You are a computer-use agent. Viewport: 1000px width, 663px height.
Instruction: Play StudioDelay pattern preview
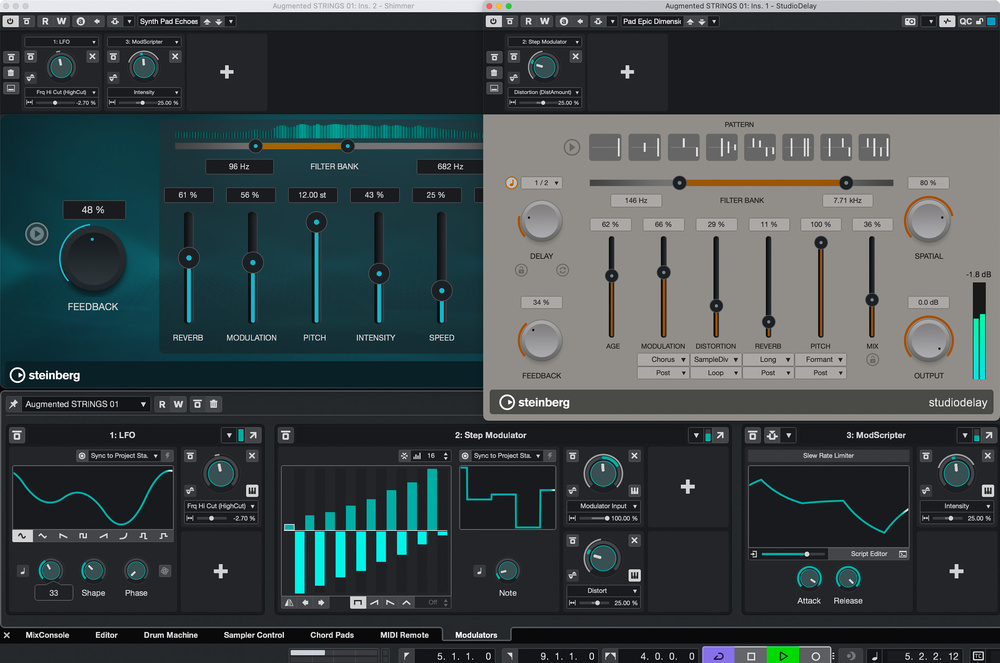point(571,147)
